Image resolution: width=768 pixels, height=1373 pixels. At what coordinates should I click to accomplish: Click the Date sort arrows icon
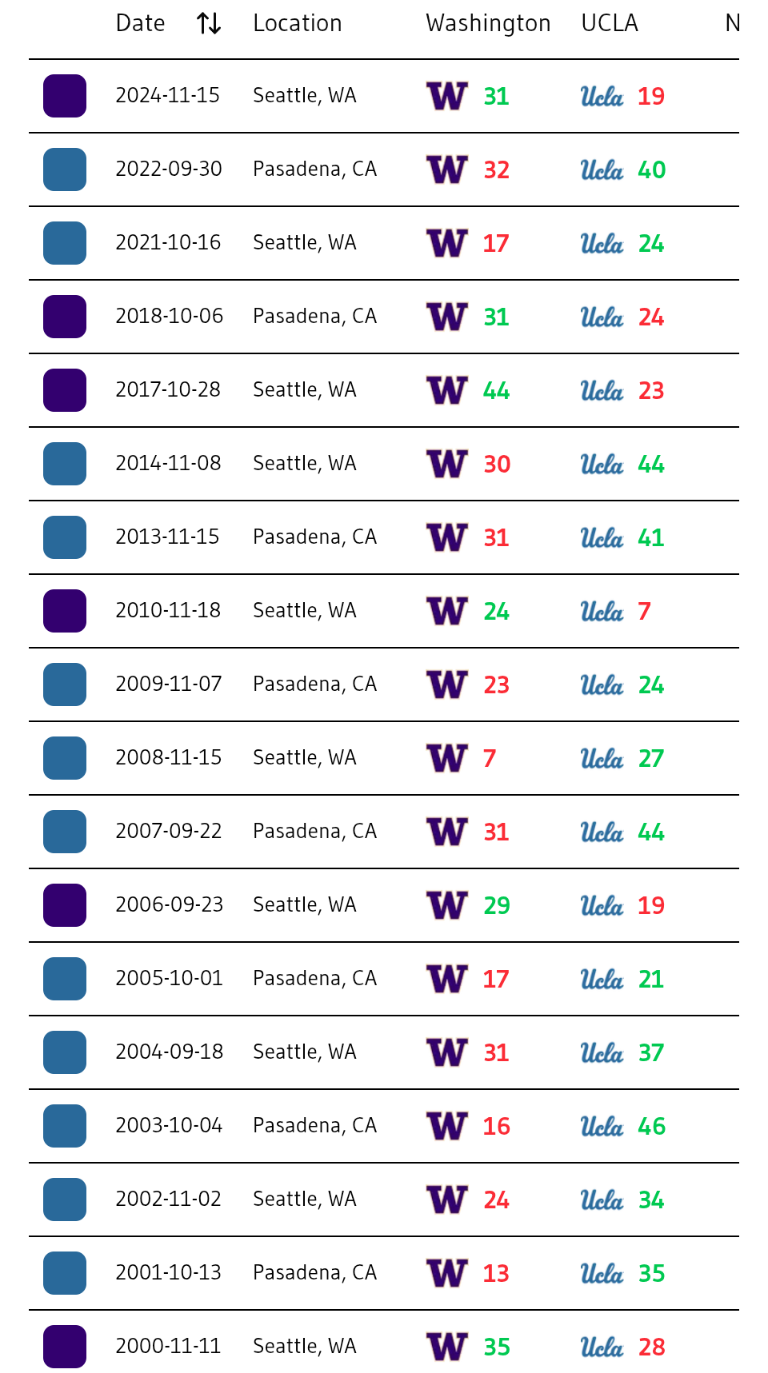point(209,24)
